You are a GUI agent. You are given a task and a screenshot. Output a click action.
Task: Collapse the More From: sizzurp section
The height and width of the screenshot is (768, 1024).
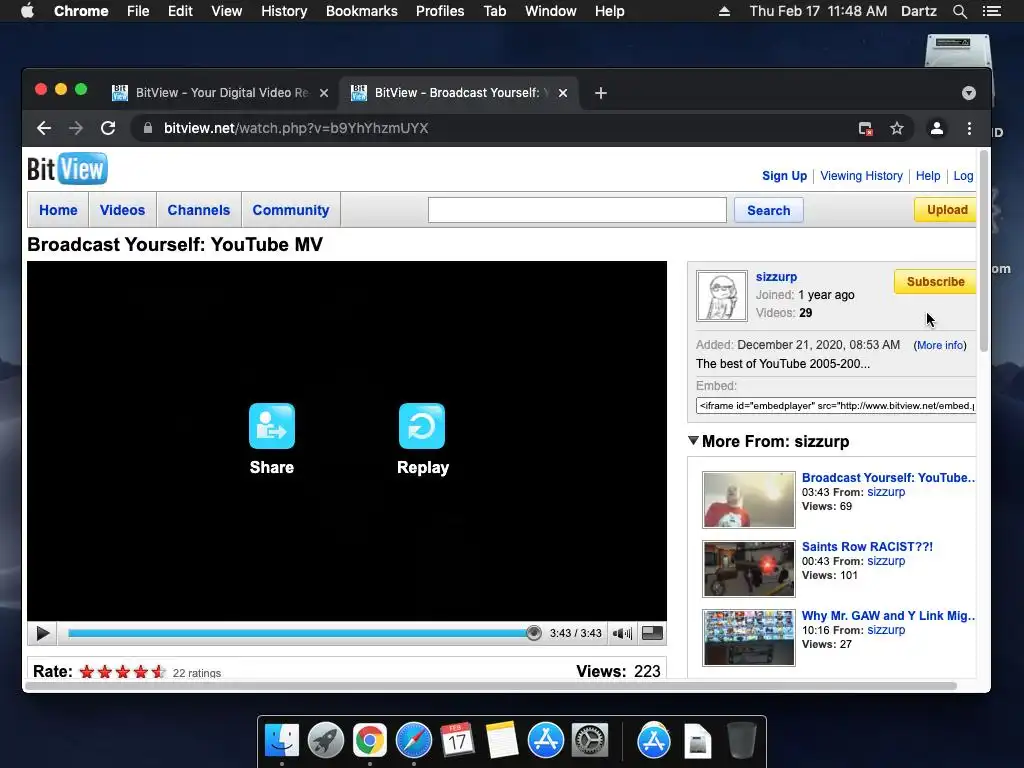click(x=694, y=441)
